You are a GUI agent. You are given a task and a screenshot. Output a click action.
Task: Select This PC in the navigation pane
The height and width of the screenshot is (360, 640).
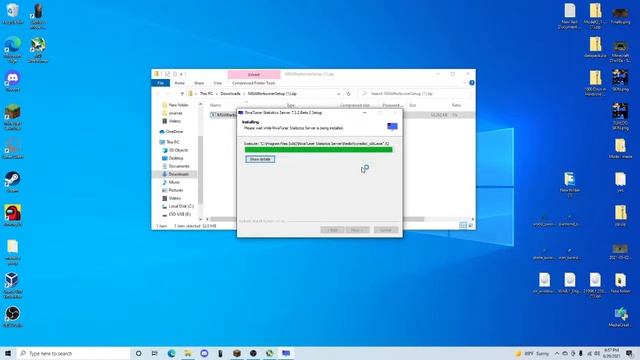tap(170, 142)
